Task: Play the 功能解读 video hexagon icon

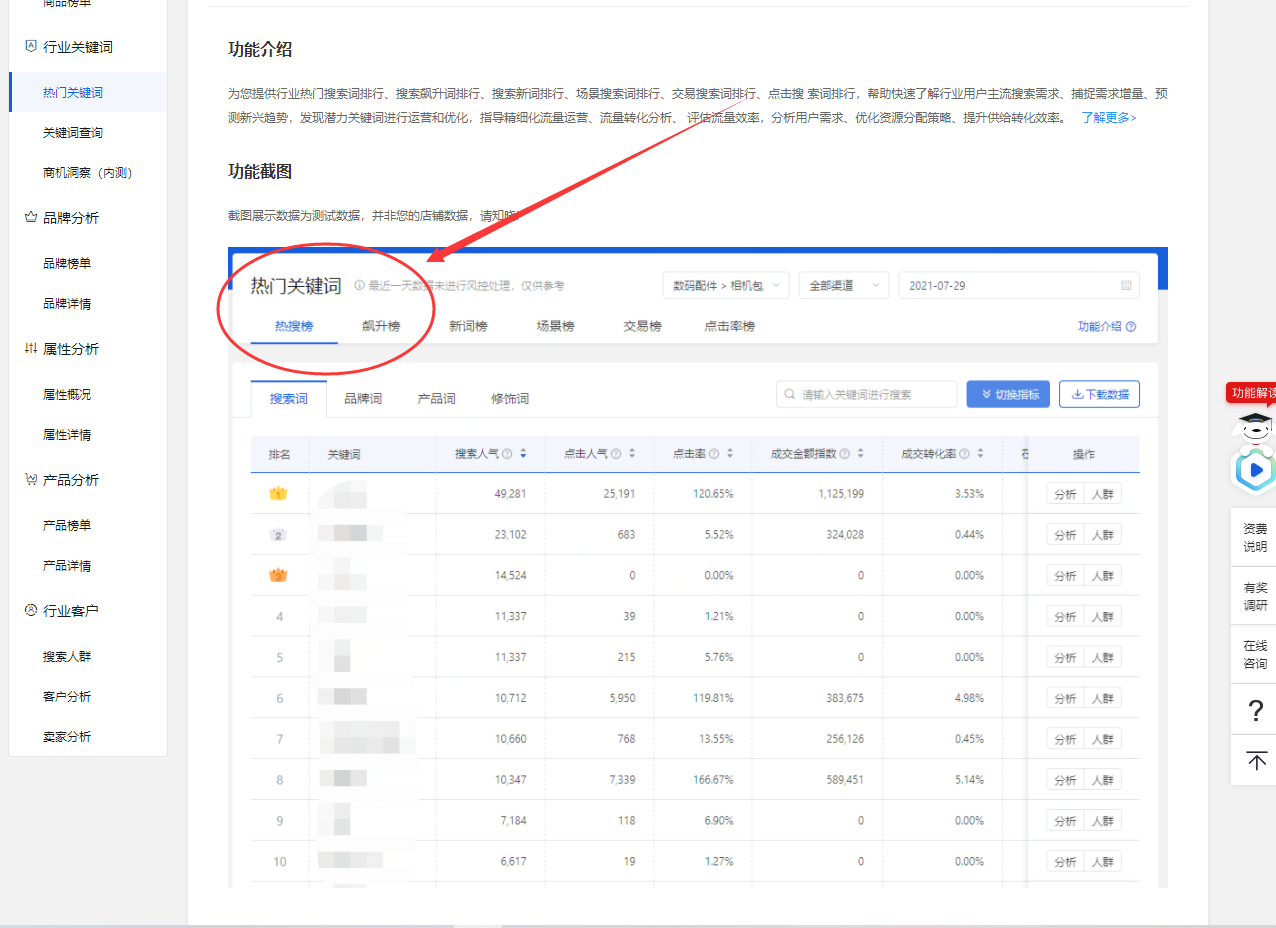Action: tap(1254, 470)
